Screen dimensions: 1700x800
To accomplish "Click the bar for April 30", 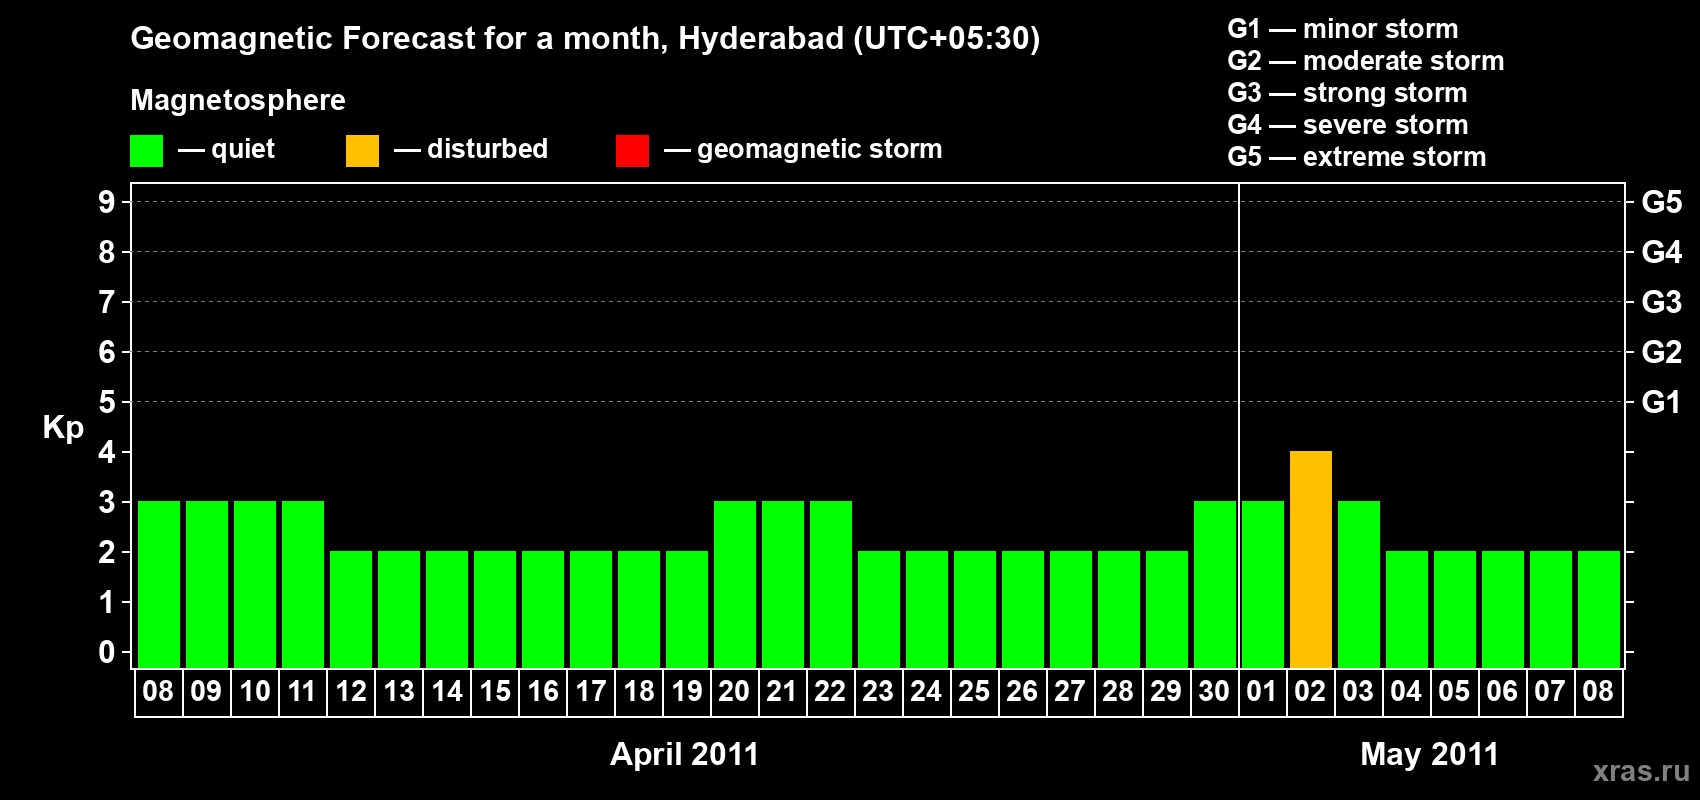I will click(x=1215, y=585).
